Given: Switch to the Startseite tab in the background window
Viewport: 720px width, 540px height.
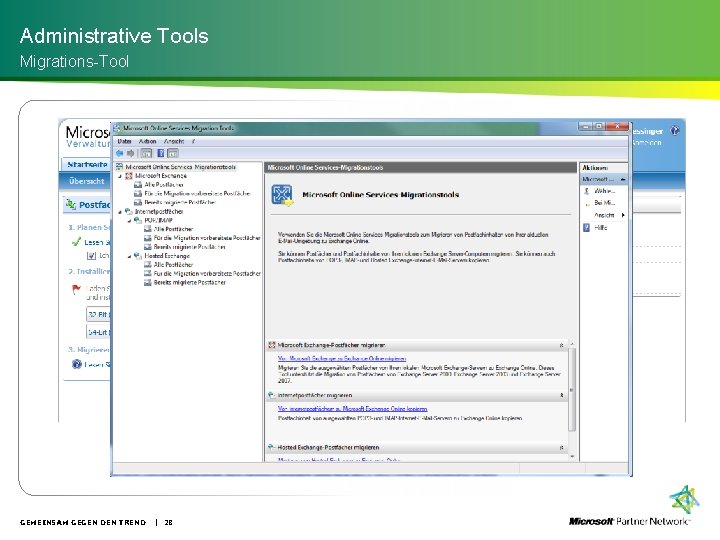Looking at the screenshot, I should pyautogui.click(x=86, y=164).
